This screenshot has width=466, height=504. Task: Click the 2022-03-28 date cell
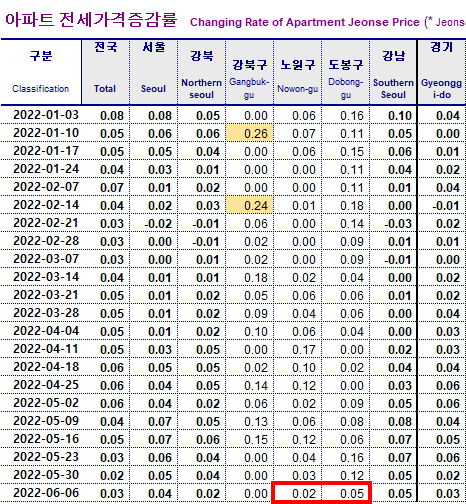click(x=41, y=313)
